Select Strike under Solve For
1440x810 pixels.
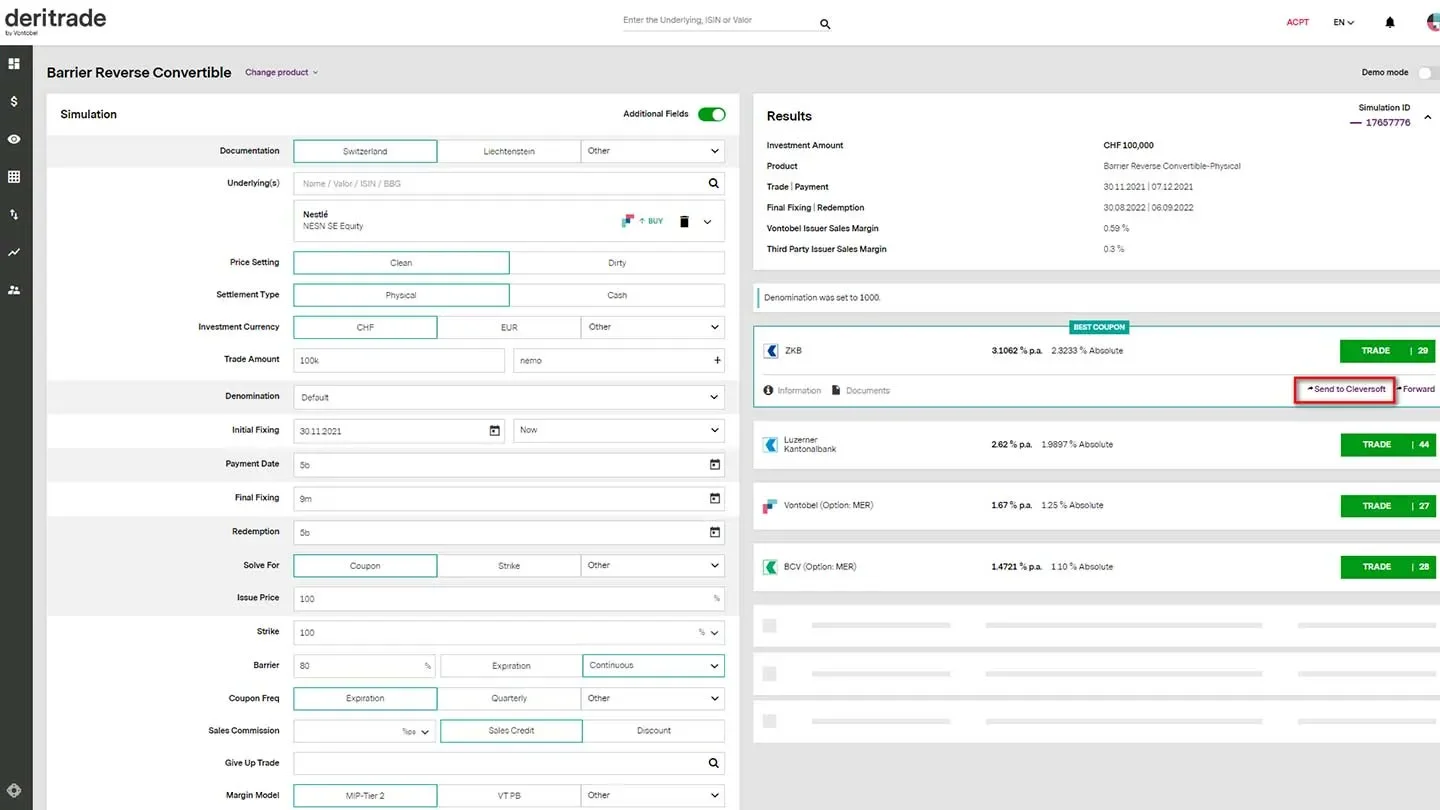coord(509,566)
